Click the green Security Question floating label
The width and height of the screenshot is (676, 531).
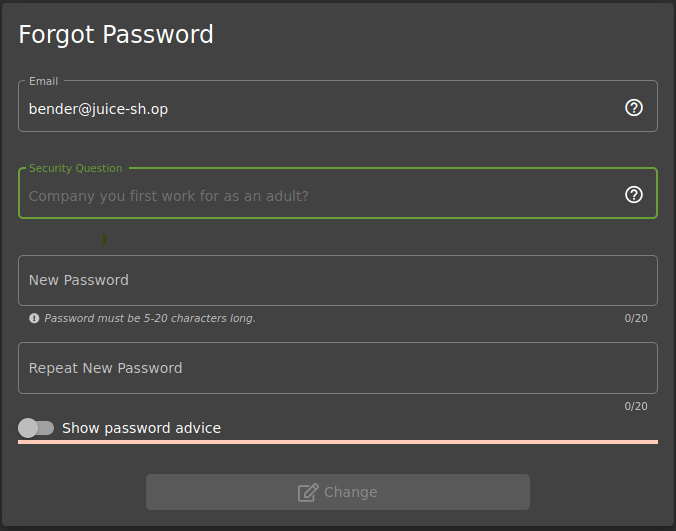pos(76,168)
